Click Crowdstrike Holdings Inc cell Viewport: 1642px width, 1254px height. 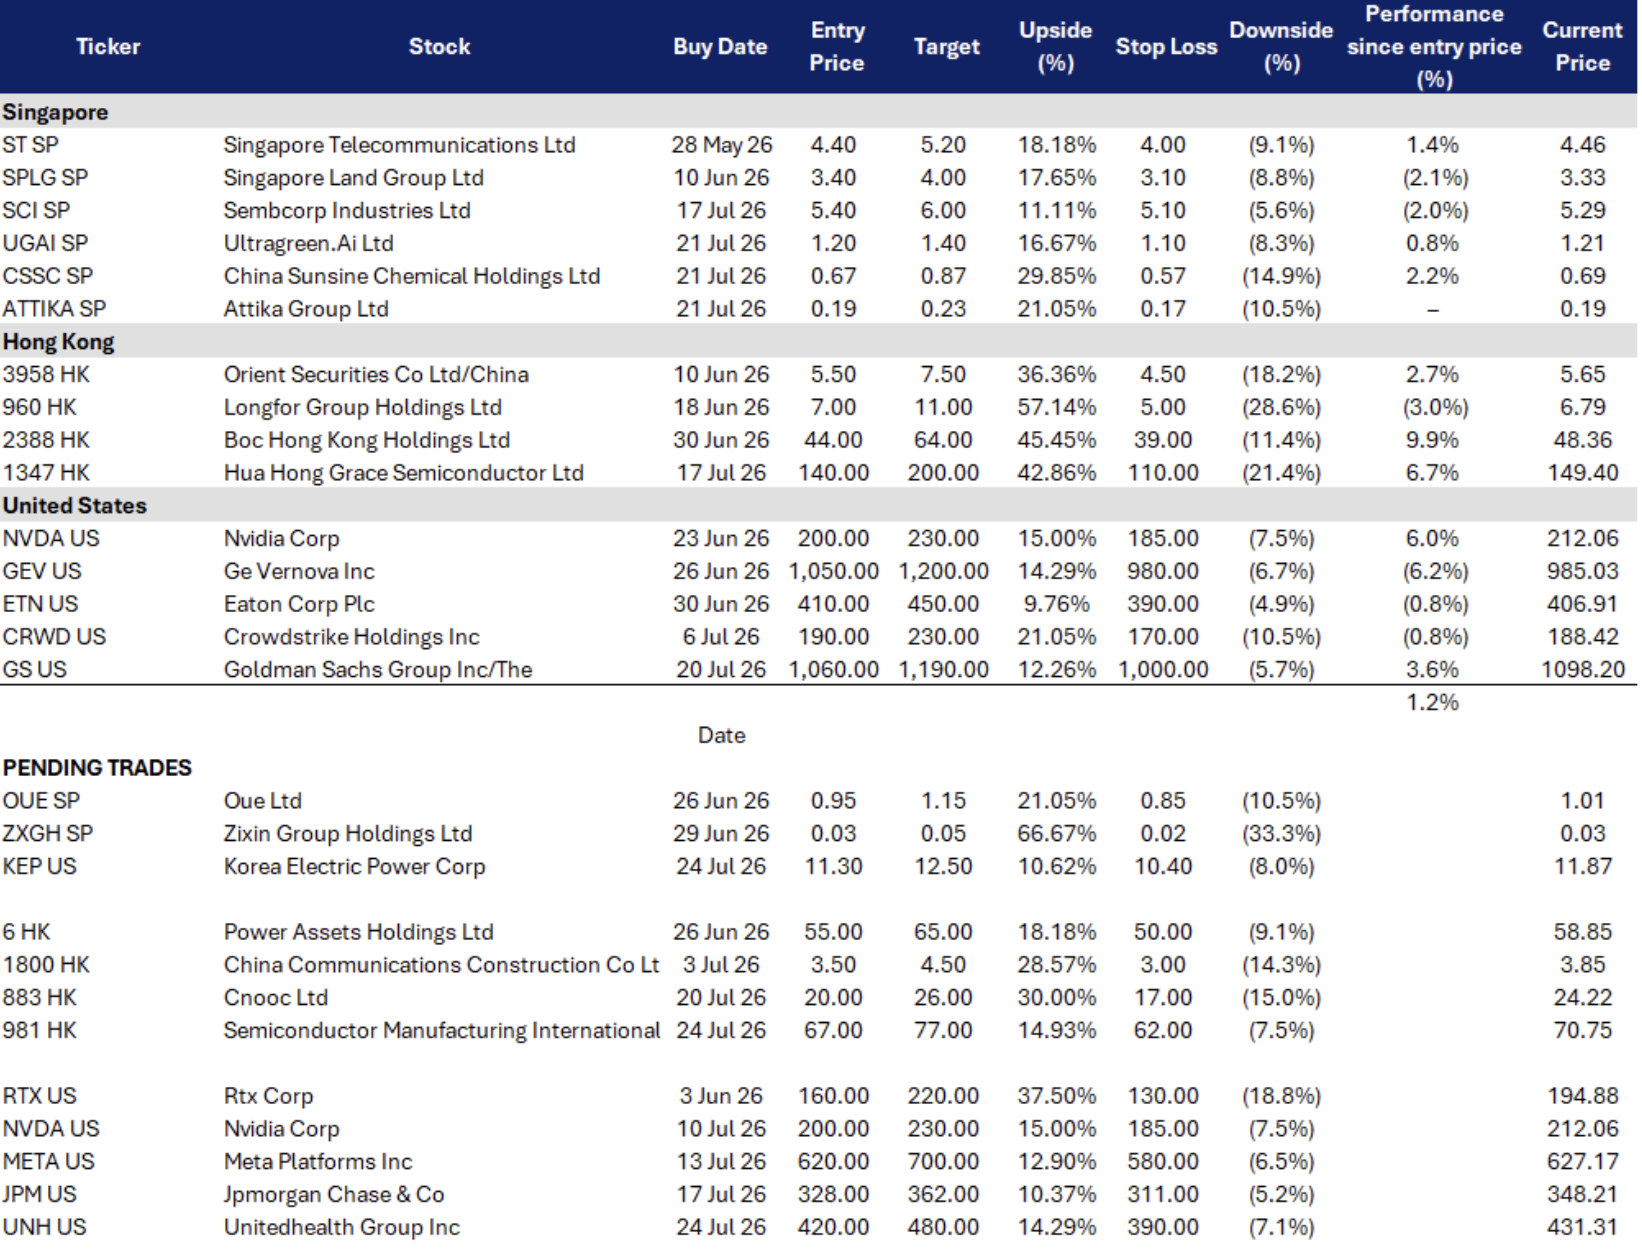pos(351,637)
